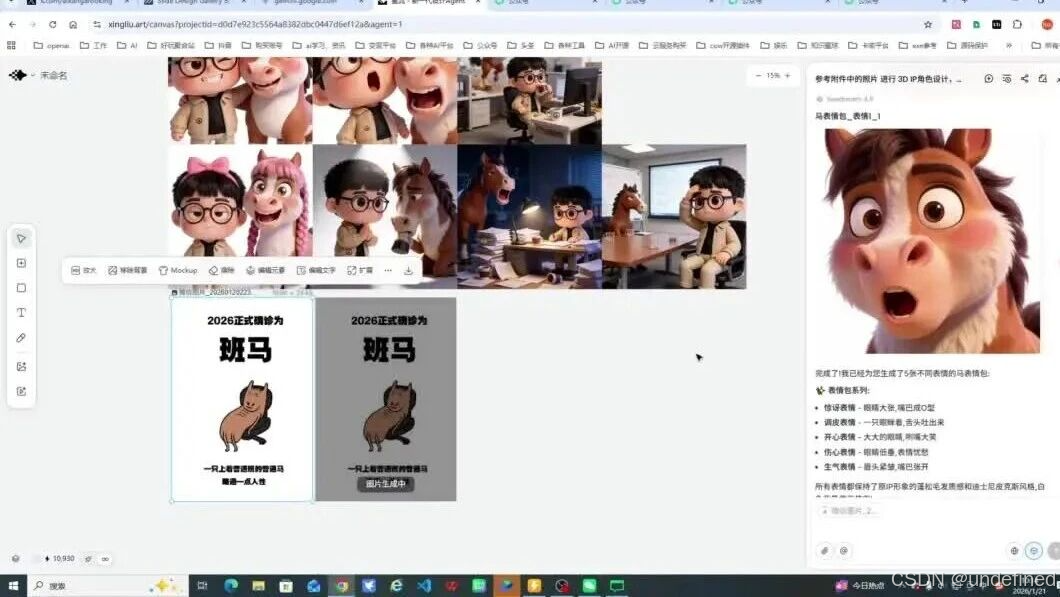The image size is (1060, 597).
Task: Choose the Mockup option
Action: [x=178, y=270]
